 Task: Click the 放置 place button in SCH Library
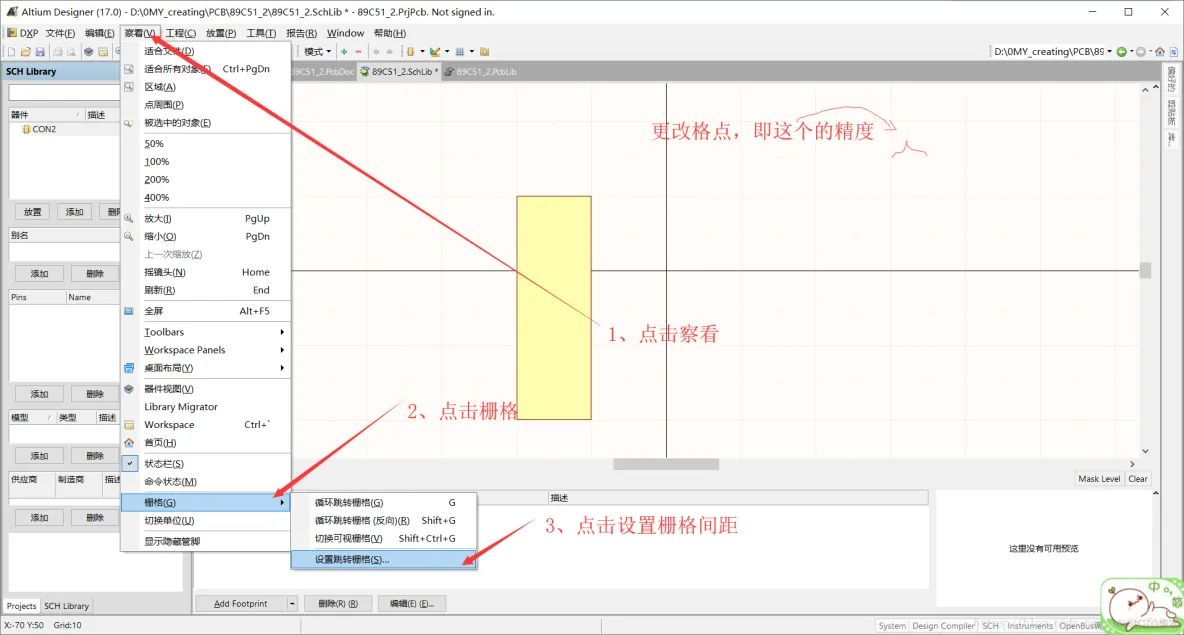pyautogui.click(x=32, y=212)
